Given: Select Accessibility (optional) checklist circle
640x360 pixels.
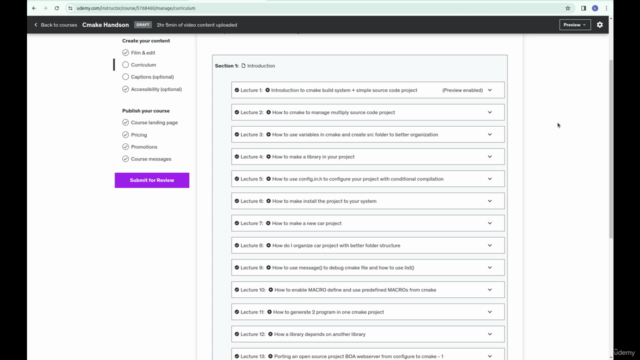Looking at the screenshot, I should coord(125,89).
